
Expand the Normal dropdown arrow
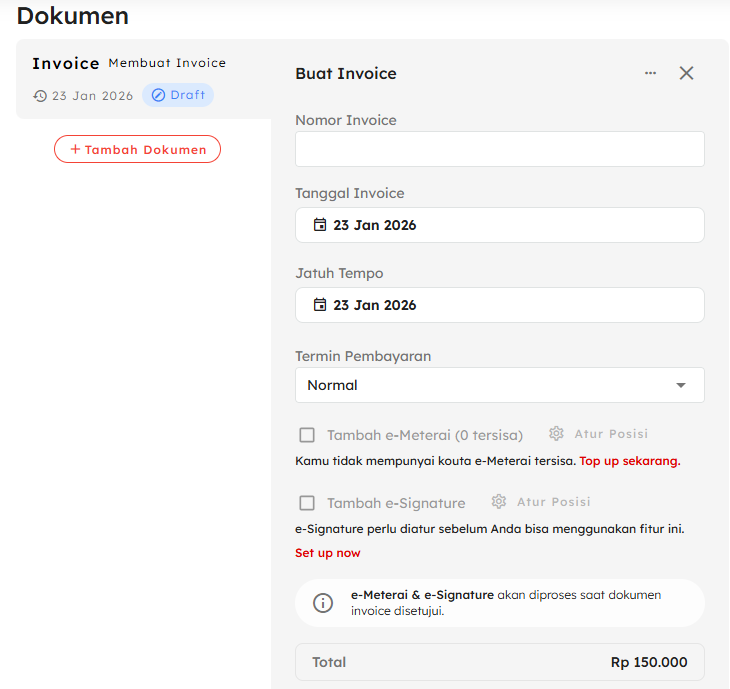point(681,385)
